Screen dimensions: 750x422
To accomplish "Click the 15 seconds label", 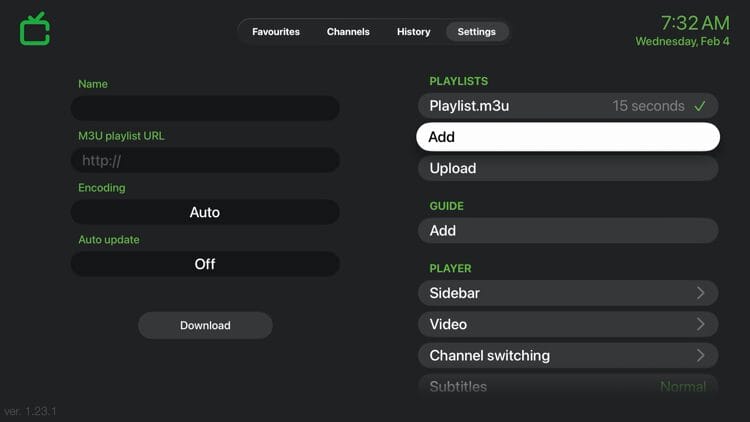I will coord(648,106).
